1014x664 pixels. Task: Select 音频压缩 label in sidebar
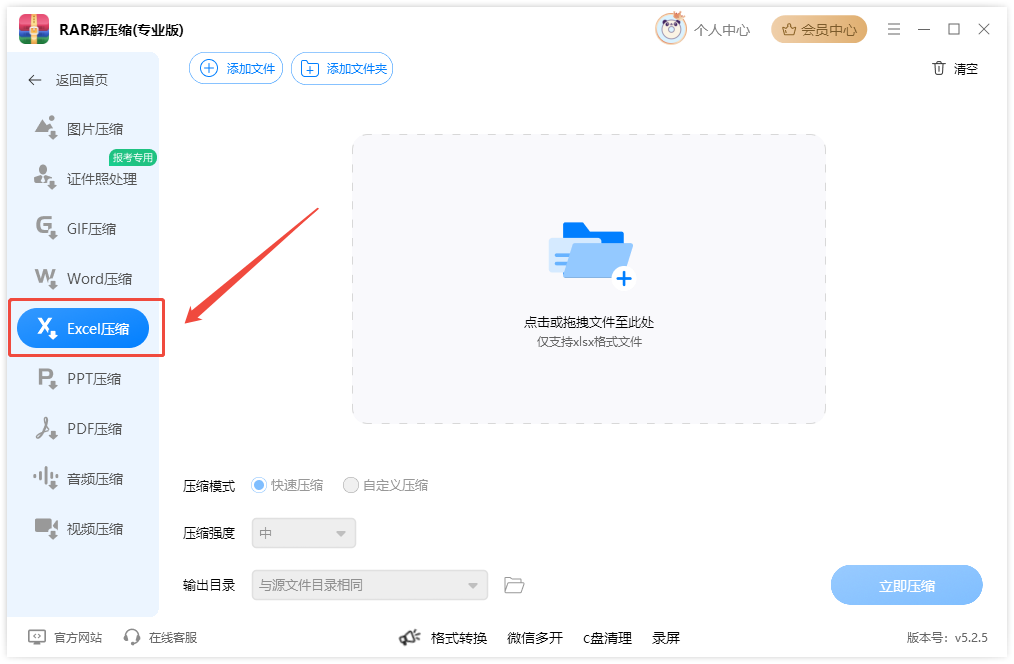[x=95, y=479]
